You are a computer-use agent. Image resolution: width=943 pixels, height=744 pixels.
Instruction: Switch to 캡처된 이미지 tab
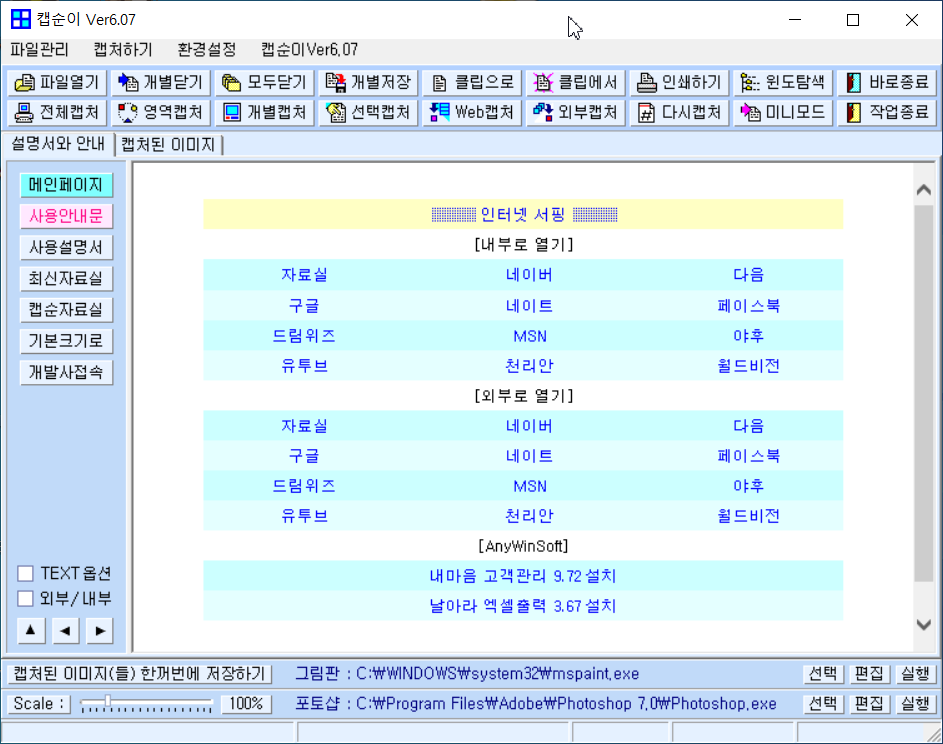click(x=168, y=144)
